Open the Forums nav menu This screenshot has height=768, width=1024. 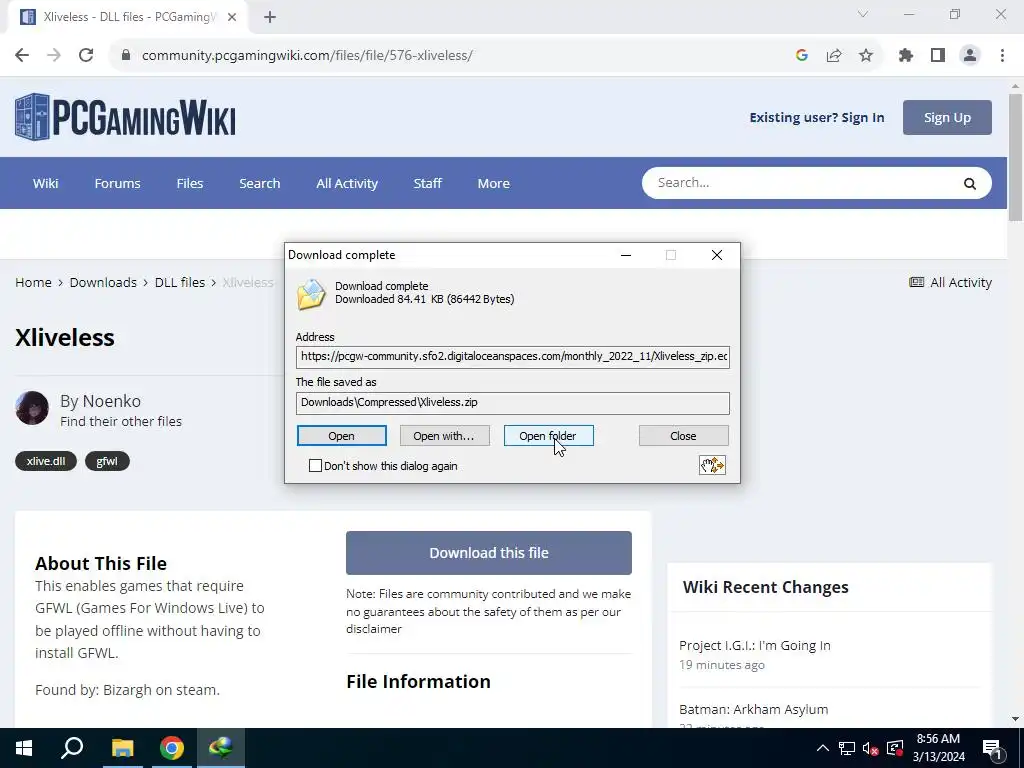click(118, 184)
